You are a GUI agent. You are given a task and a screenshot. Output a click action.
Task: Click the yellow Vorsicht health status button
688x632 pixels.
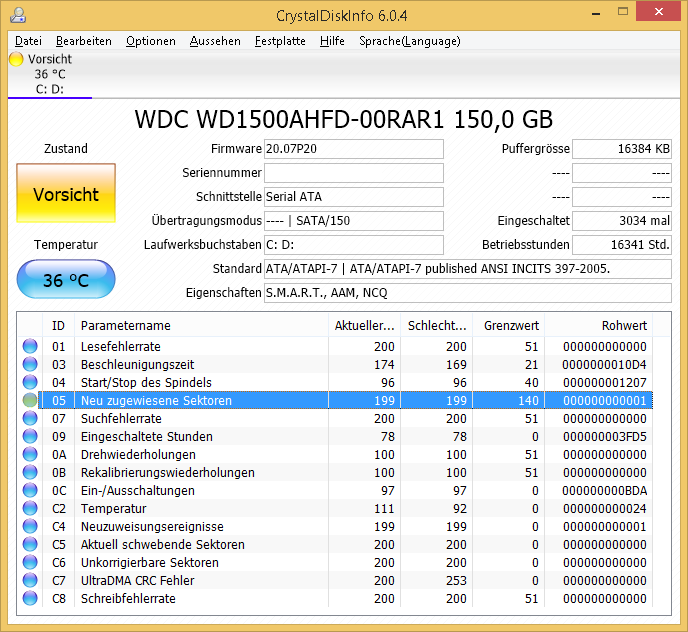coord(66,193)
